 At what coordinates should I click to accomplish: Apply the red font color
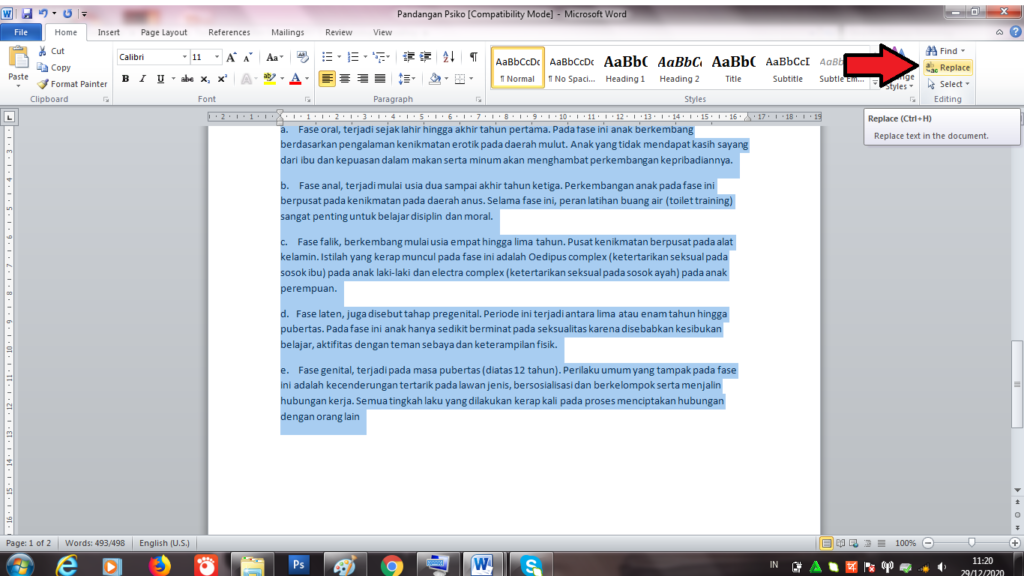point(295,79)
